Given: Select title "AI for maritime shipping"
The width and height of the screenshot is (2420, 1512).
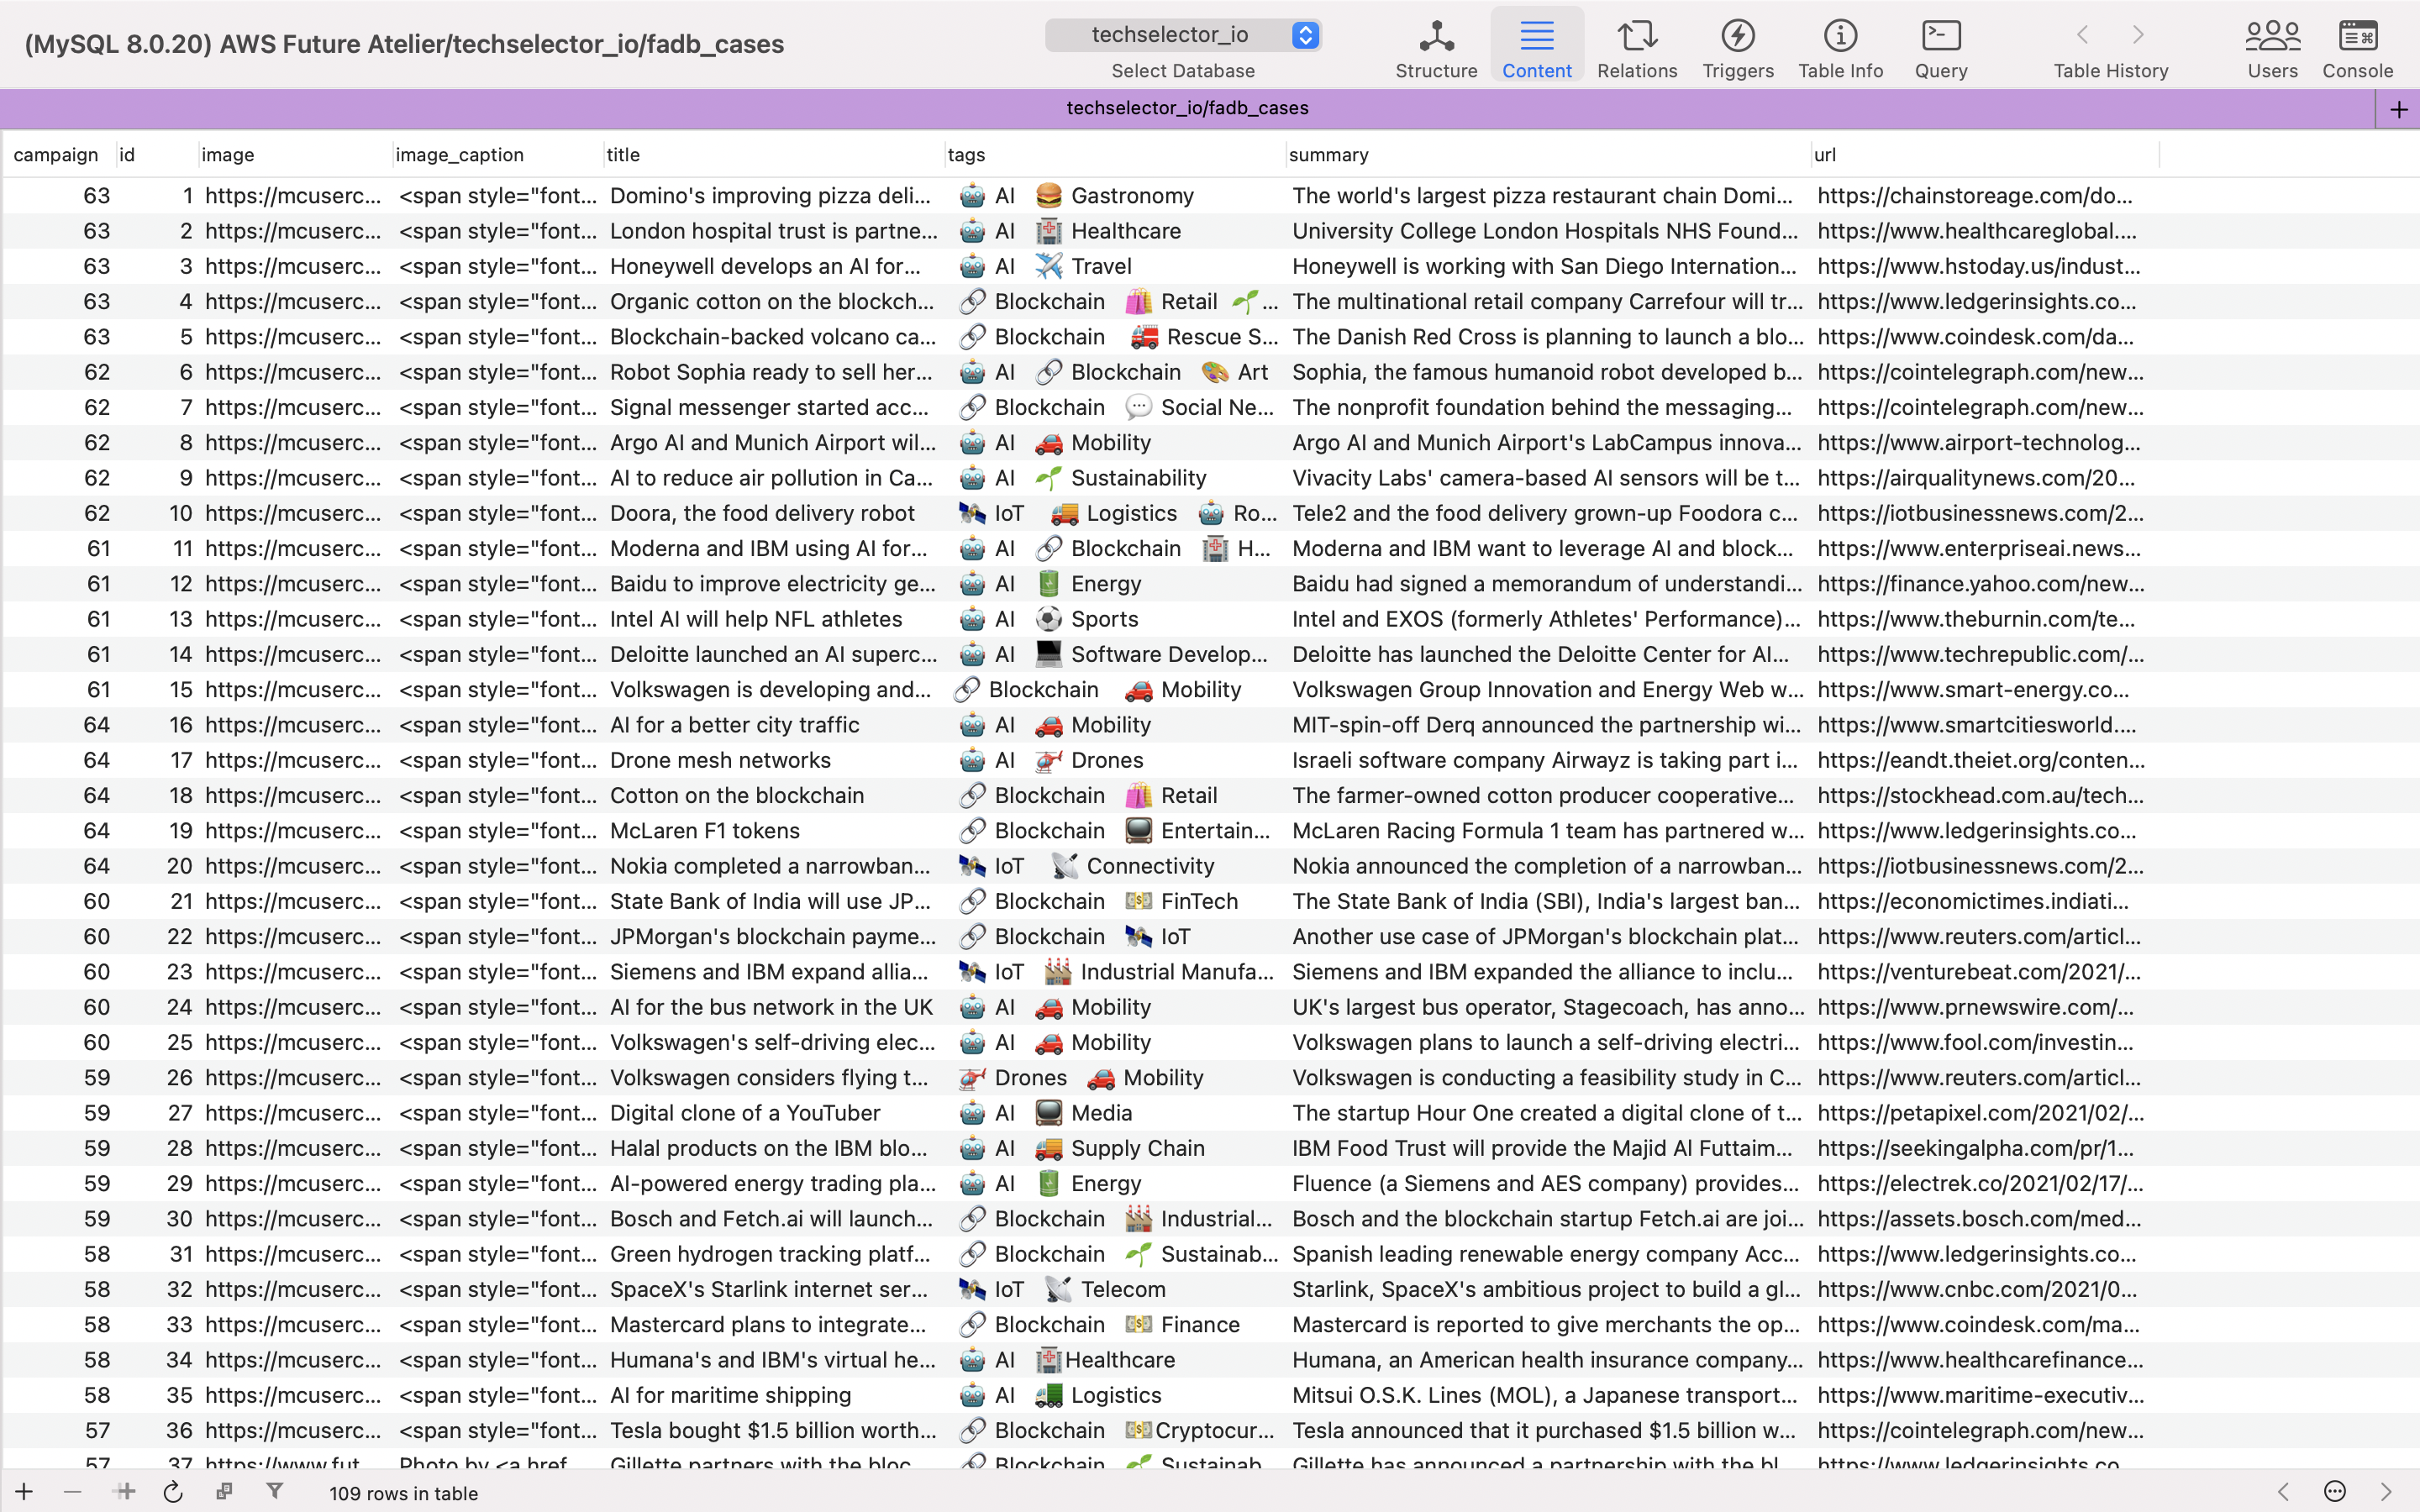Looking at the screenshot, I should [x=774, y=1396].
